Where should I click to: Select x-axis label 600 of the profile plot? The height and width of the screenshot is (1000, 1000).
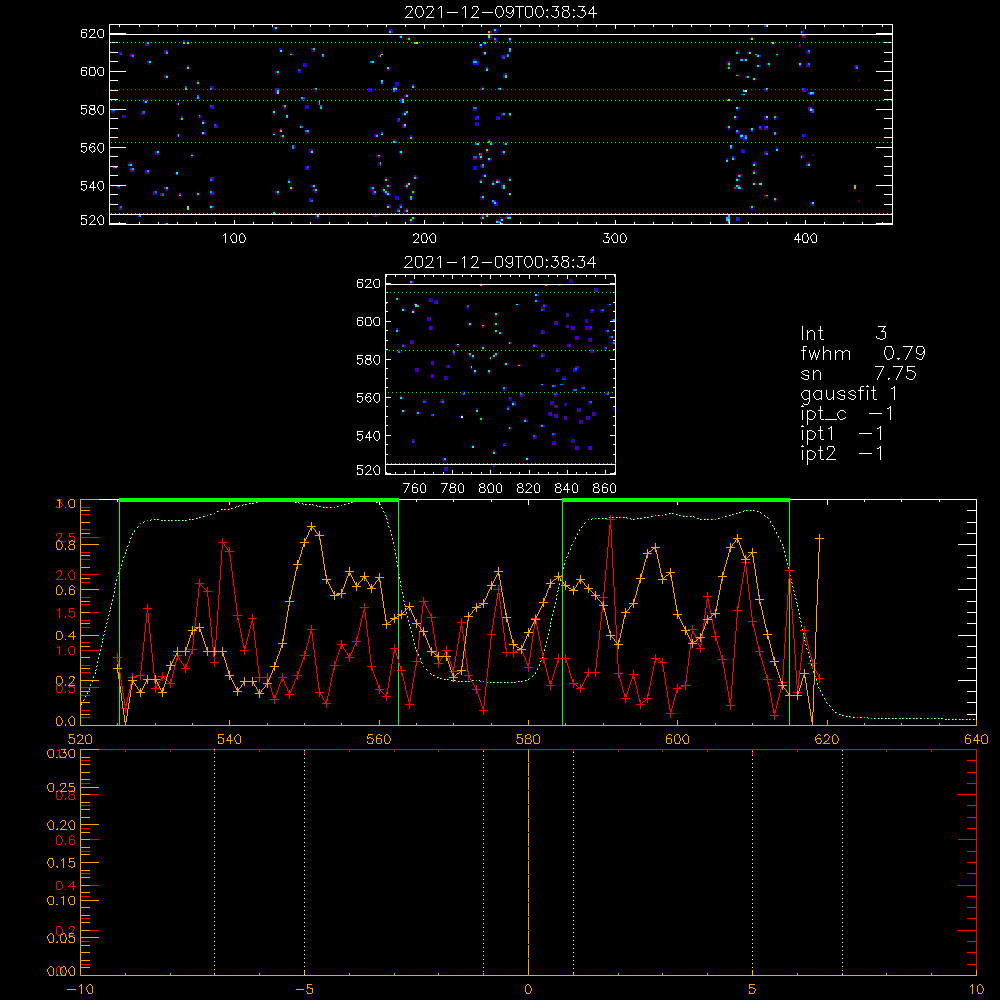pos(677,739)
